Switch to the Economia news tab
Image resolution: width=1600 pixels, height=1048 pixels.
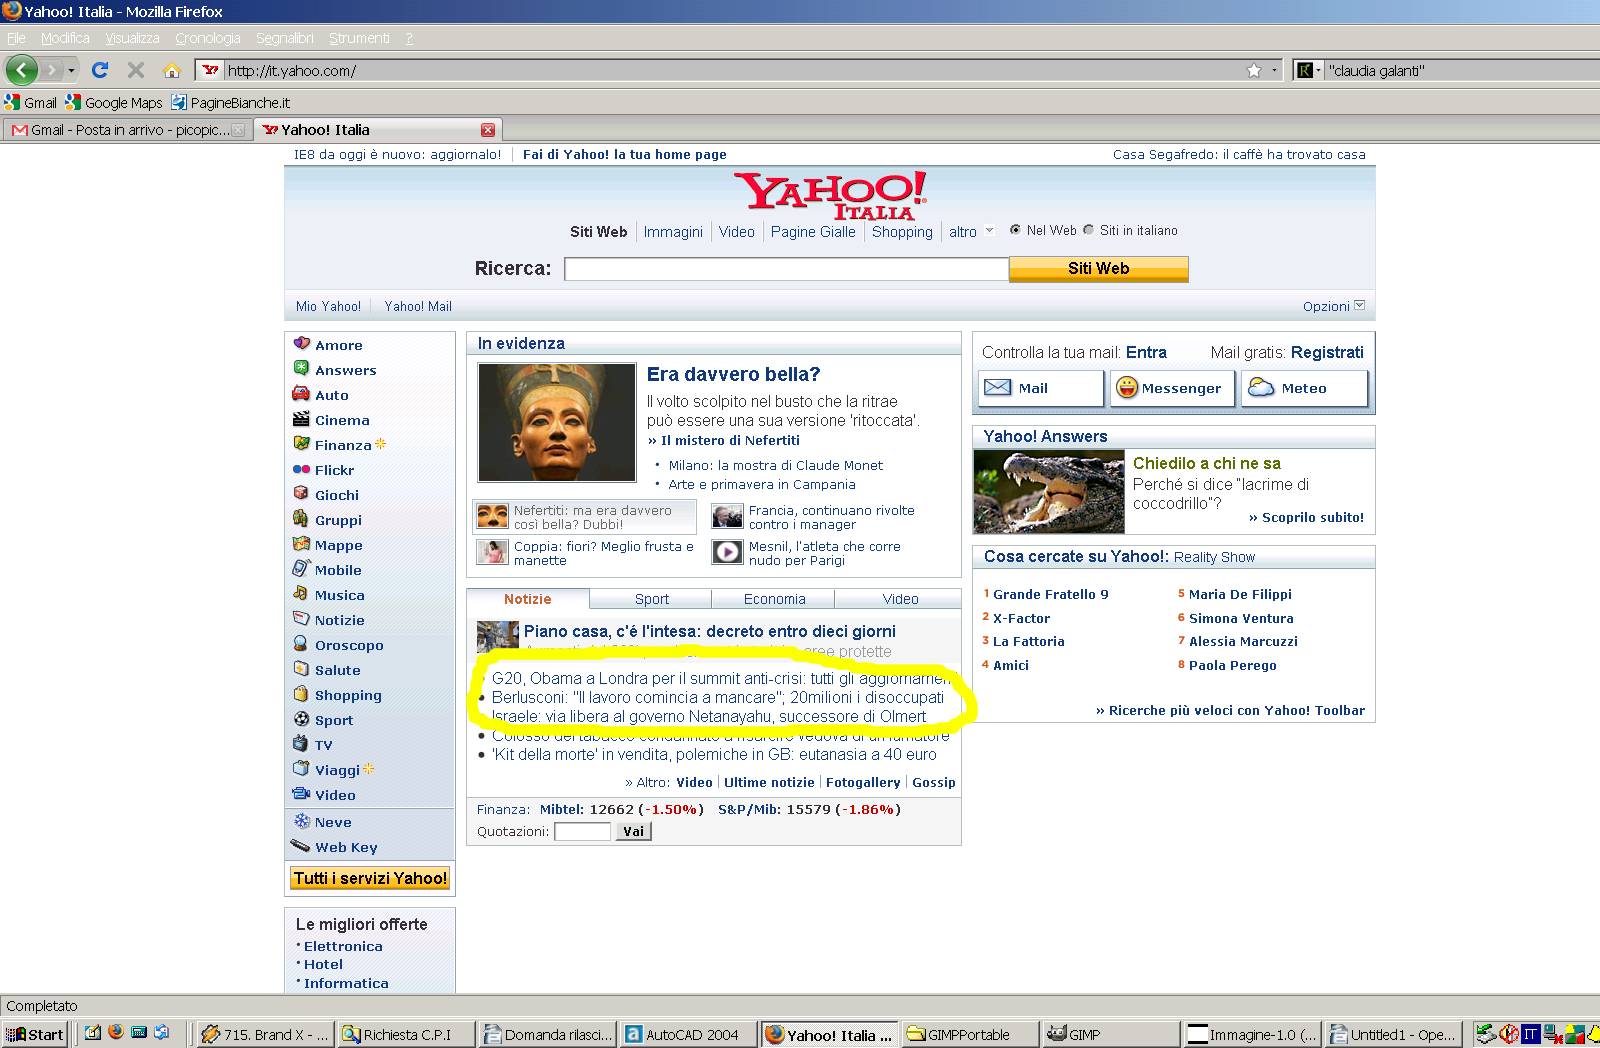(774, 599)
